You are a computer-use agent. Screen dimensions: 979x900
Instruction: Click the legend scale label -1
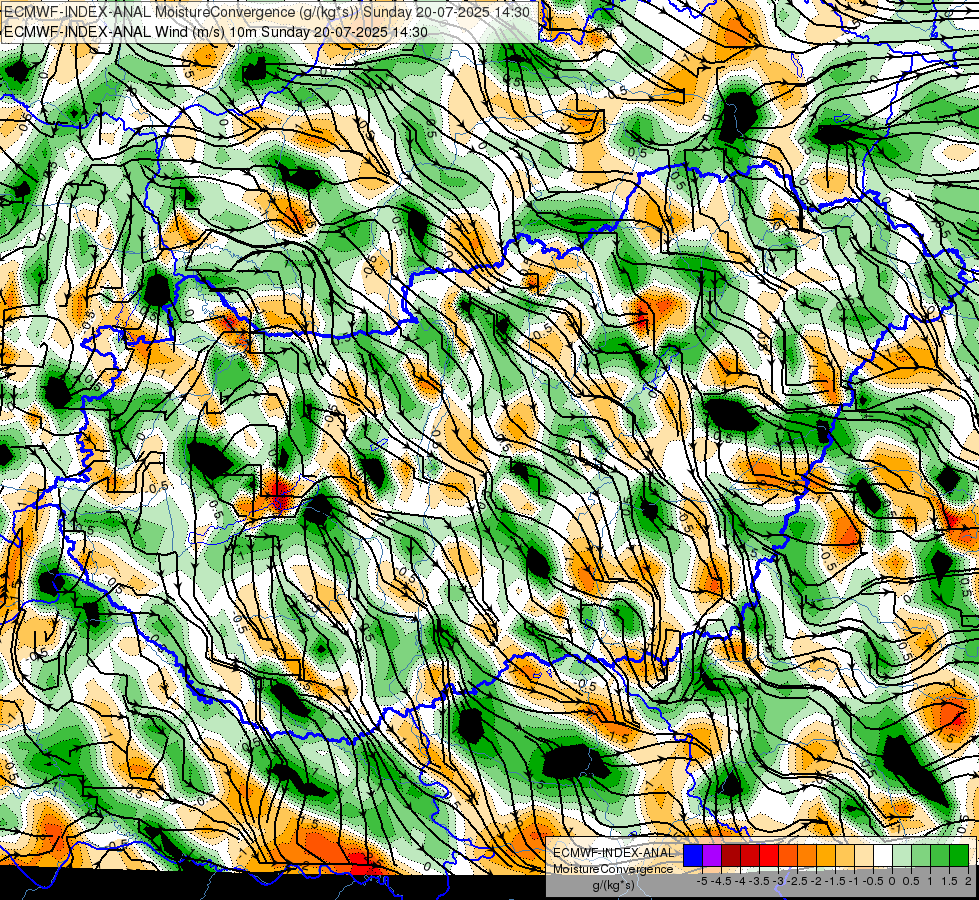tap(854, 881)
